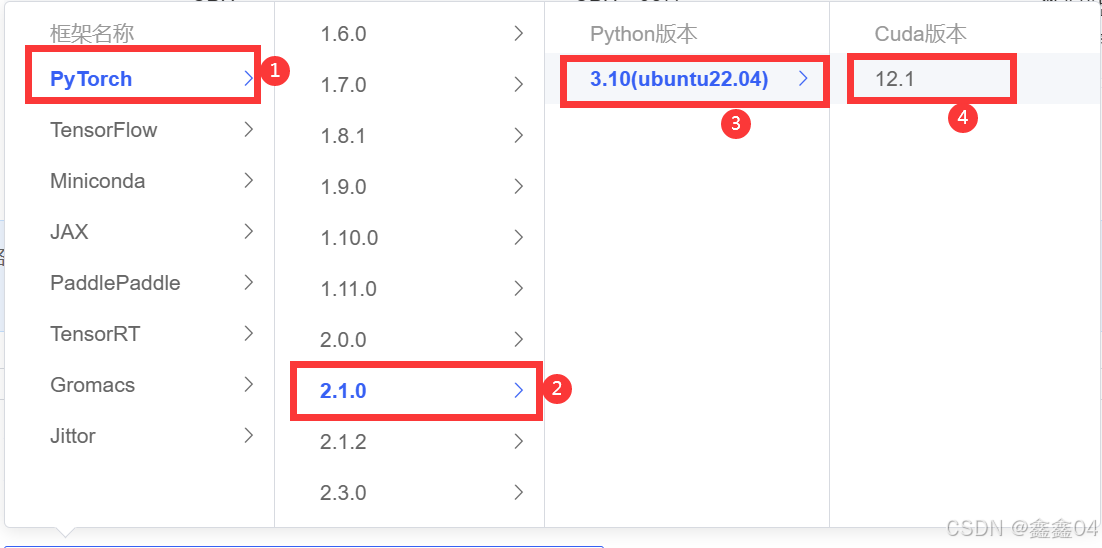The width and height of the screenshot is (1102, 548).
Task: Choose version 1.10.0 from list
Action: tap(349, 238)
